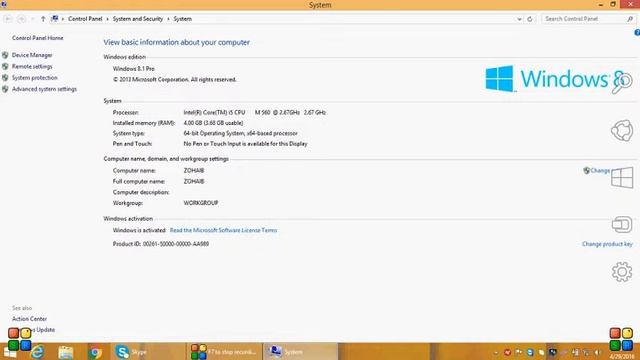Open Windows Update under See also
This screenshot has height=360, width=640.
point(43,330)
